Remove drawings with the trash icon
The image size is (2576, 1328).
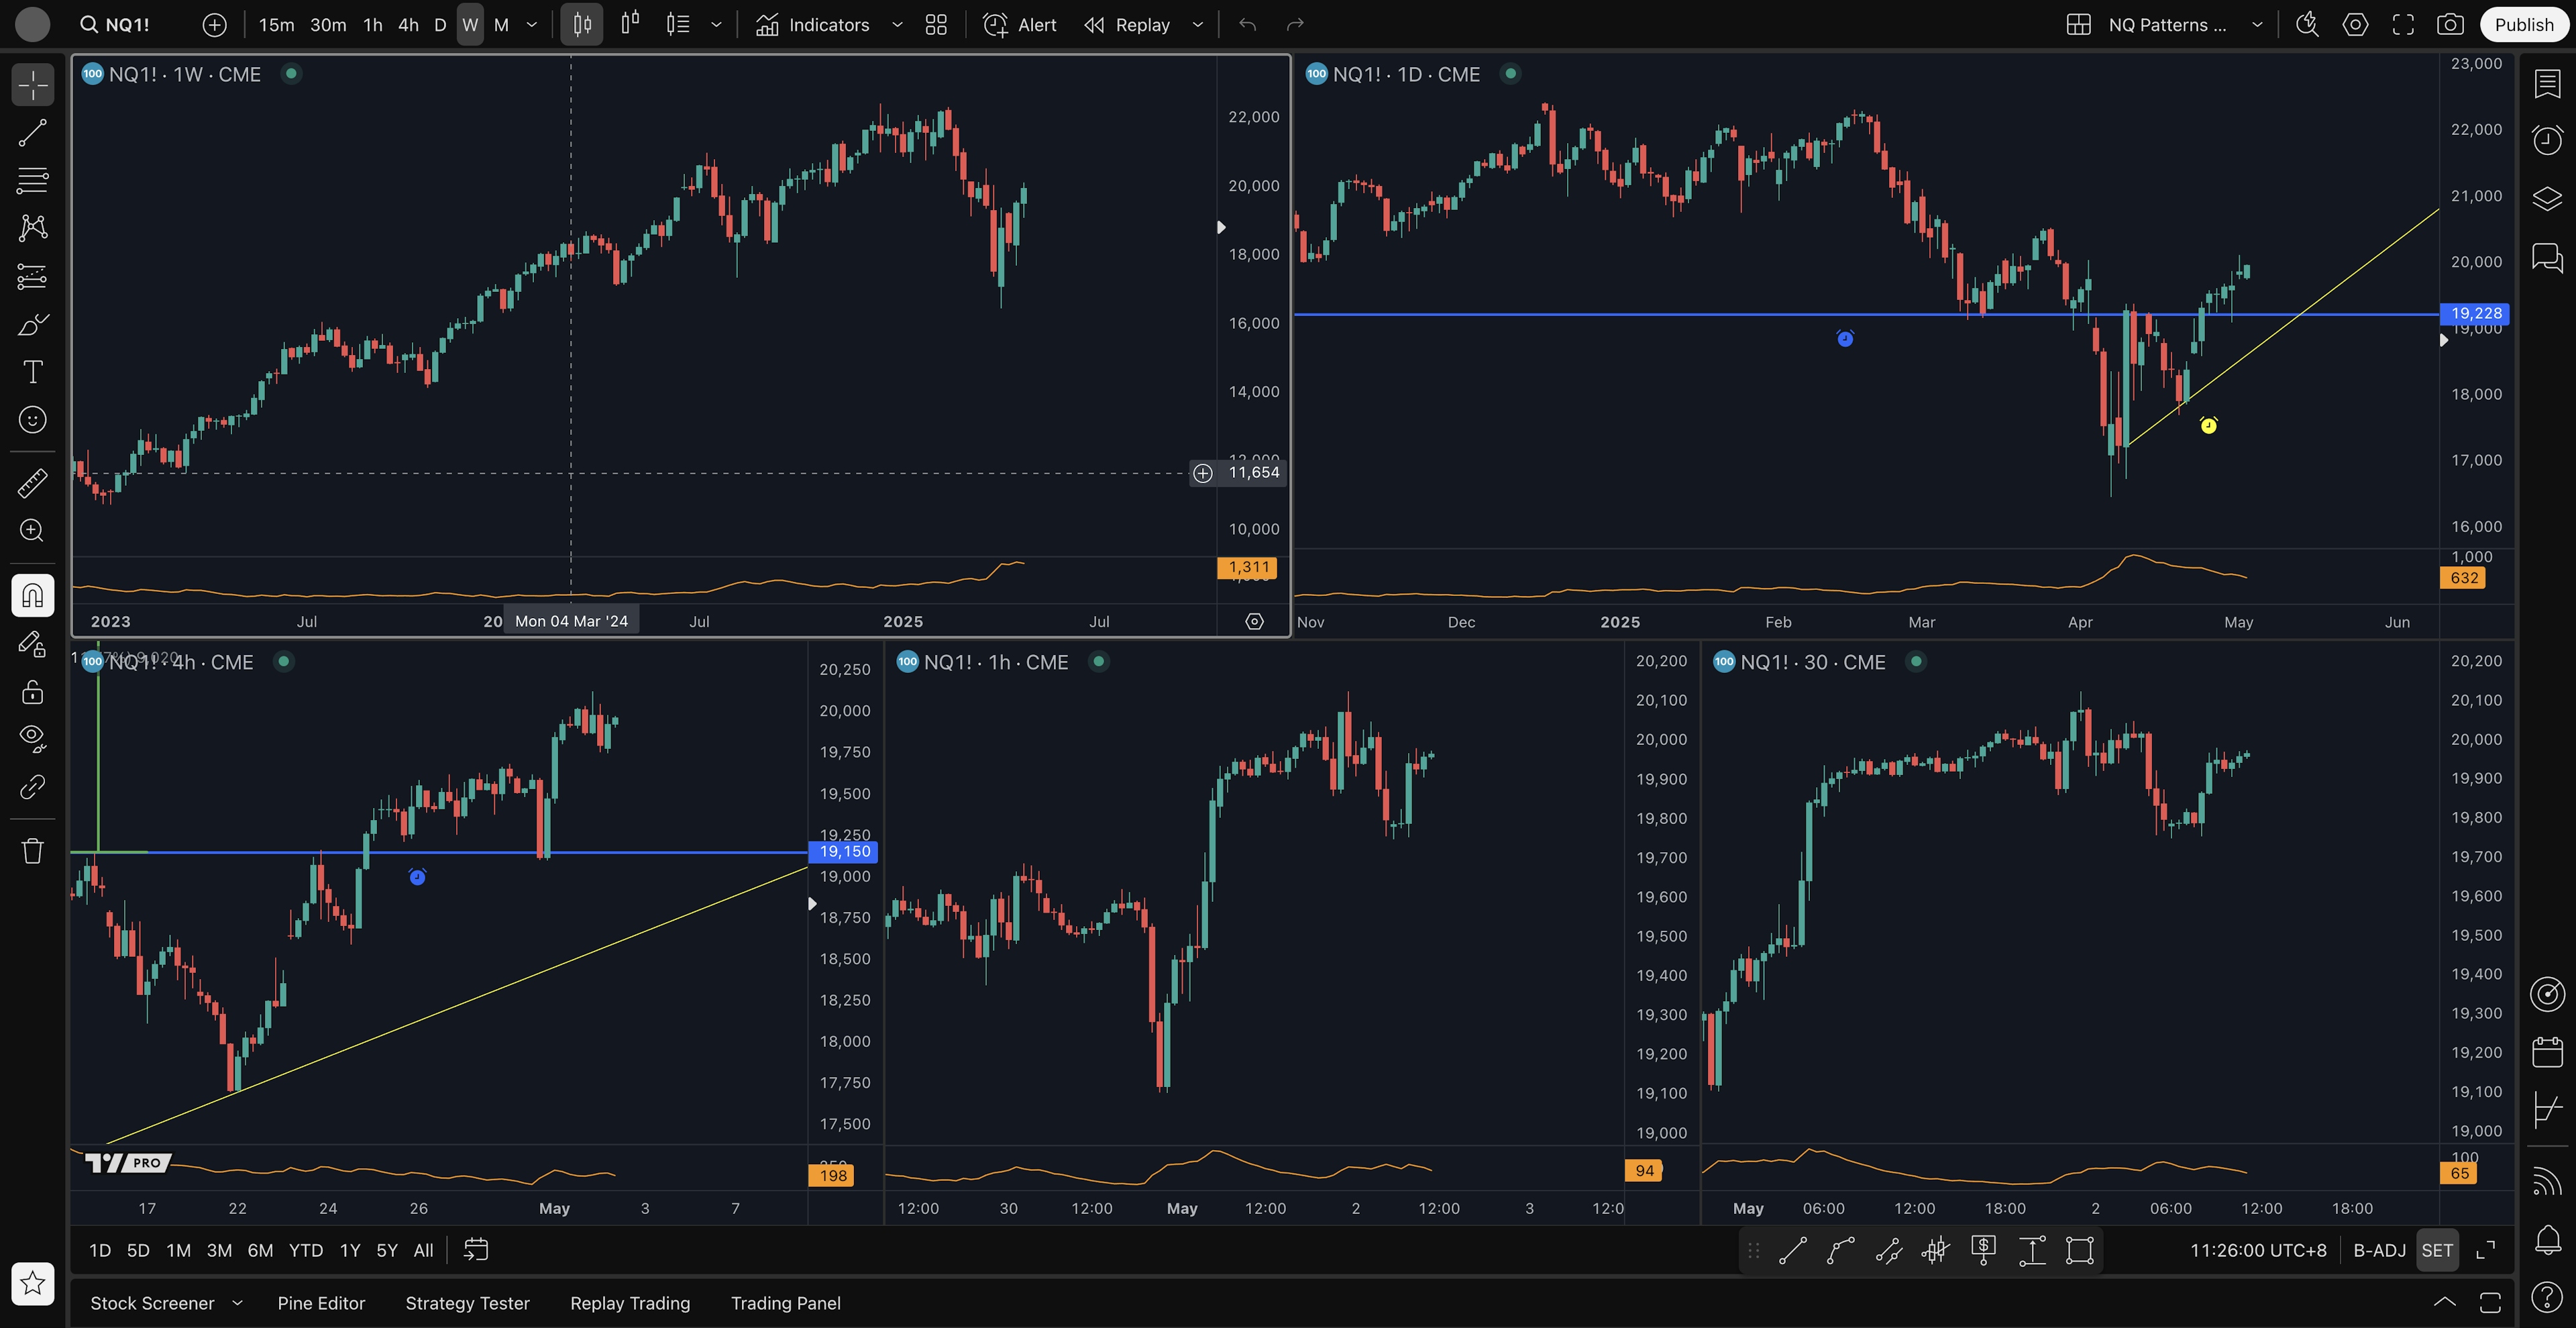coord(32,851)
